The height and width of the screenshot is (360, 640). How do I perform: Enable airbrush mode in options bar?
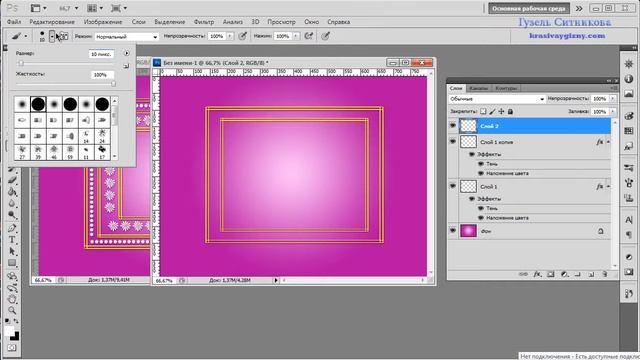pyautogui.click(x=309, y=36)
